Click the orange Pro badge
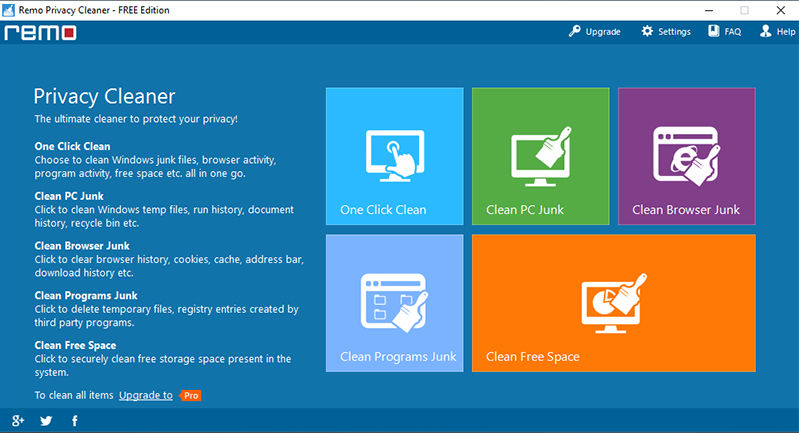Screen dimensions: 799x433 pos(191,396)
